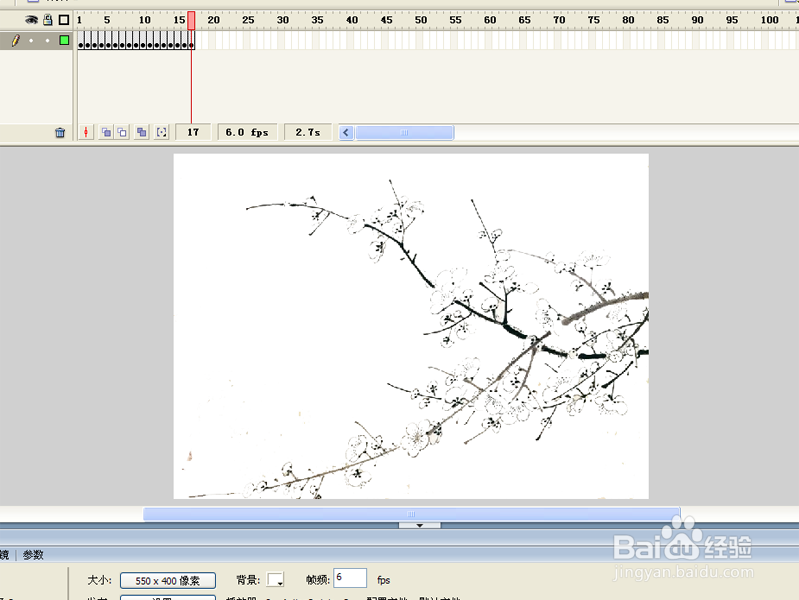The width and height of the screenshot is (799, 600).
Task: Click the center frame button
Action: coord(86,133)
